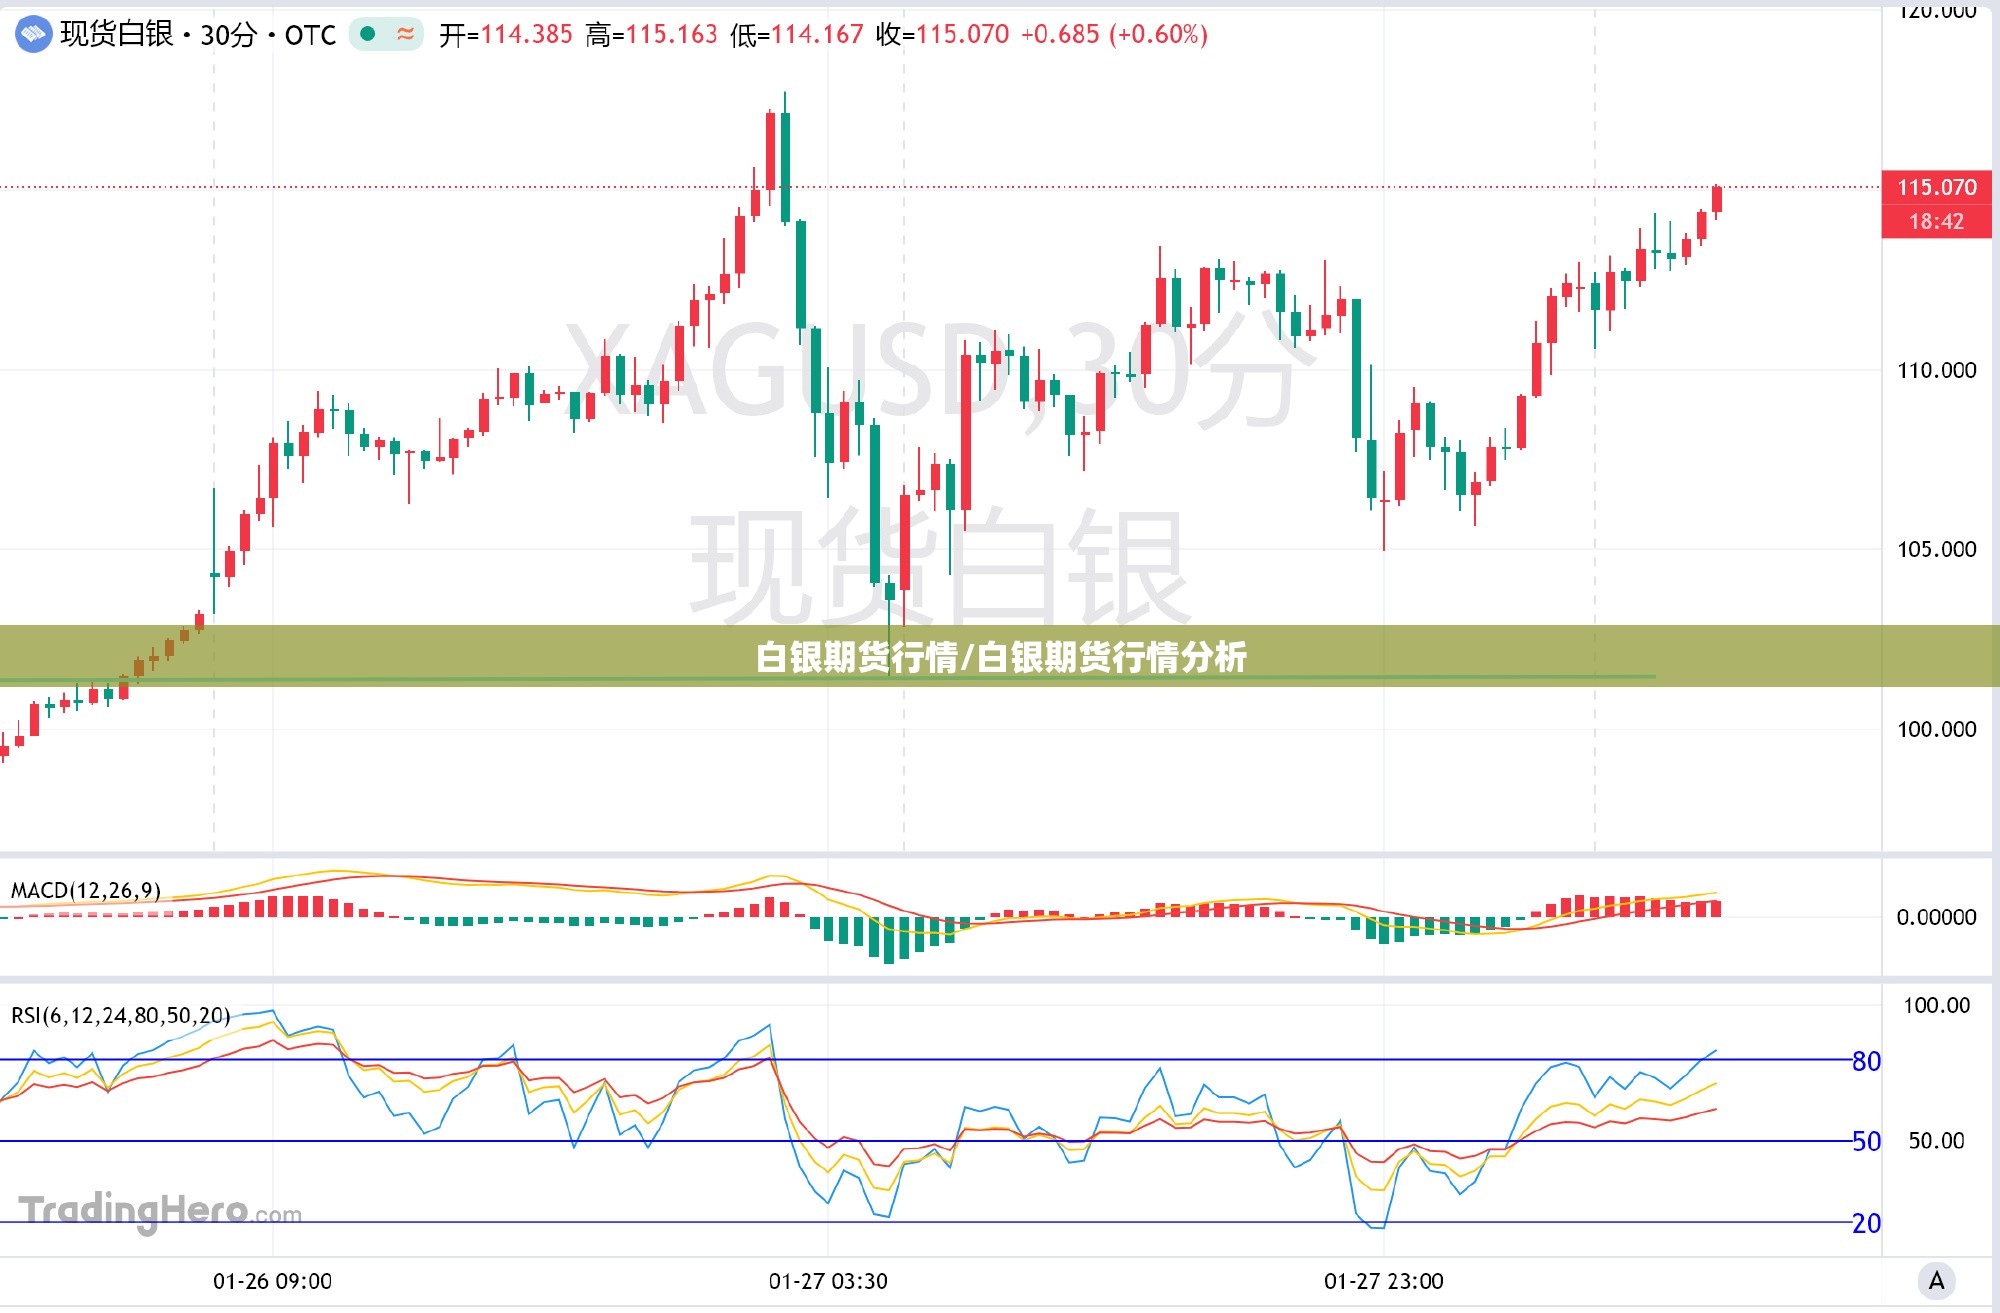Click the green market status dot
Screen dimensions: 2000x1313
(368, 34)
